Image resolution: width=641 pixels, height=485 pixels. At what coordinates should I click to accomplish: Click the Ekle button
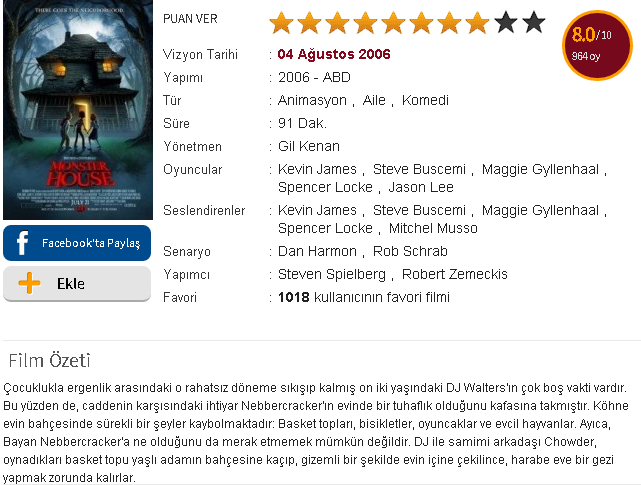click(77, 284)
